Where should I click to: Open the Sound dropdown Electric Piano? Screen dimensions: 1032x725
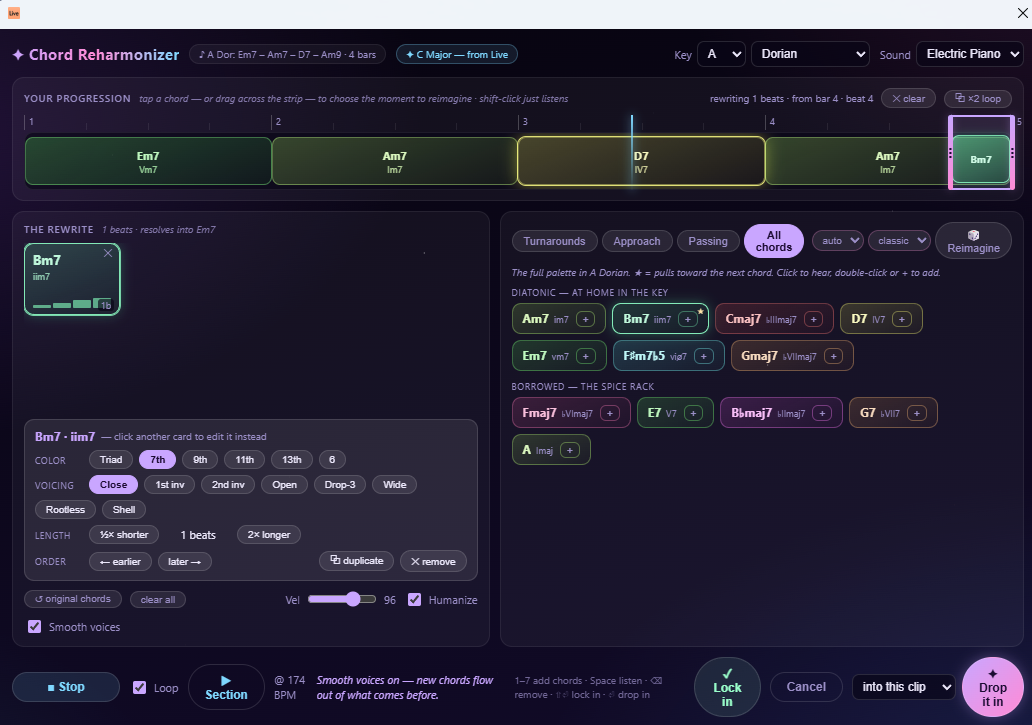tap(969, 55)
